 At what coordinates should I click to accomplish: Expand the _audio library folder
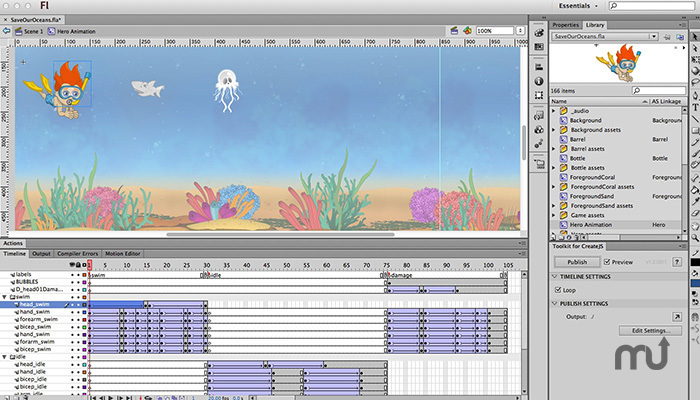[x=553, y=111]
